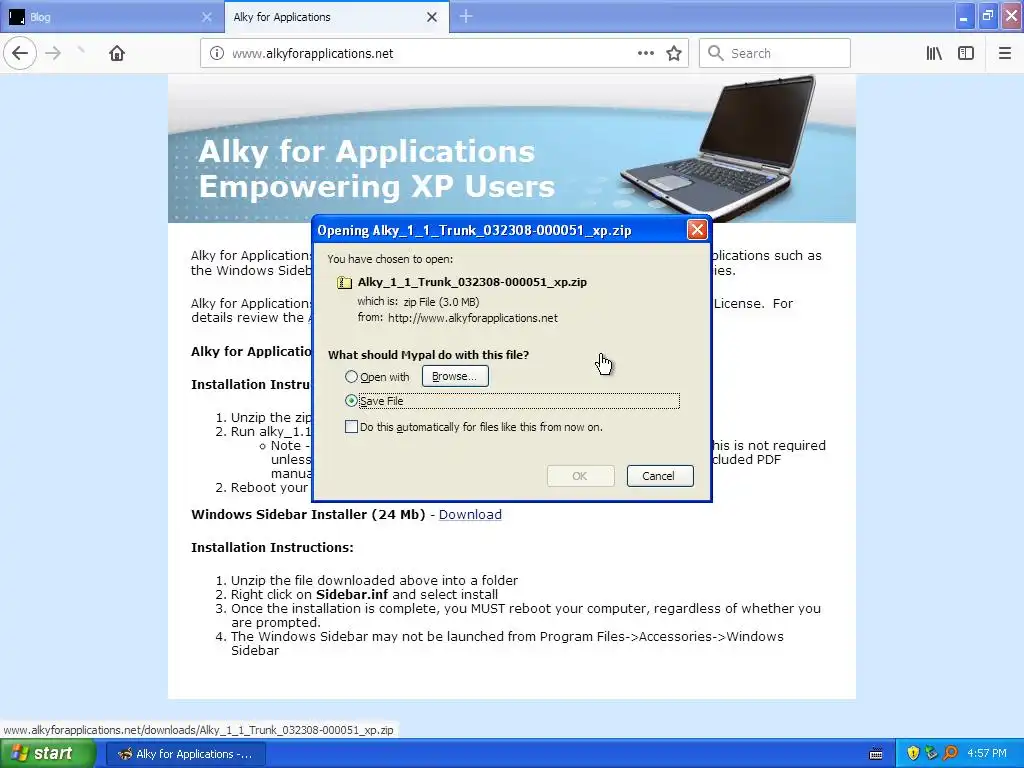Click the search magnifier icon in Search box
This screenshot has width=1024, height=768.
click(716, 53)
